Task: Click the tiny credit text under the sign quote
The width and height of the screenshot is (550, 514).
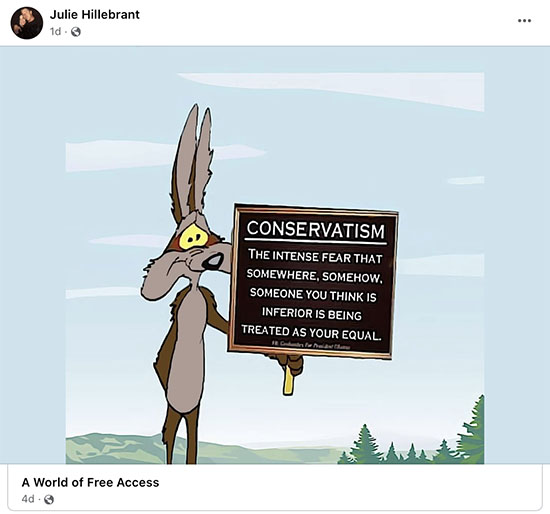Action: point(311,346)
